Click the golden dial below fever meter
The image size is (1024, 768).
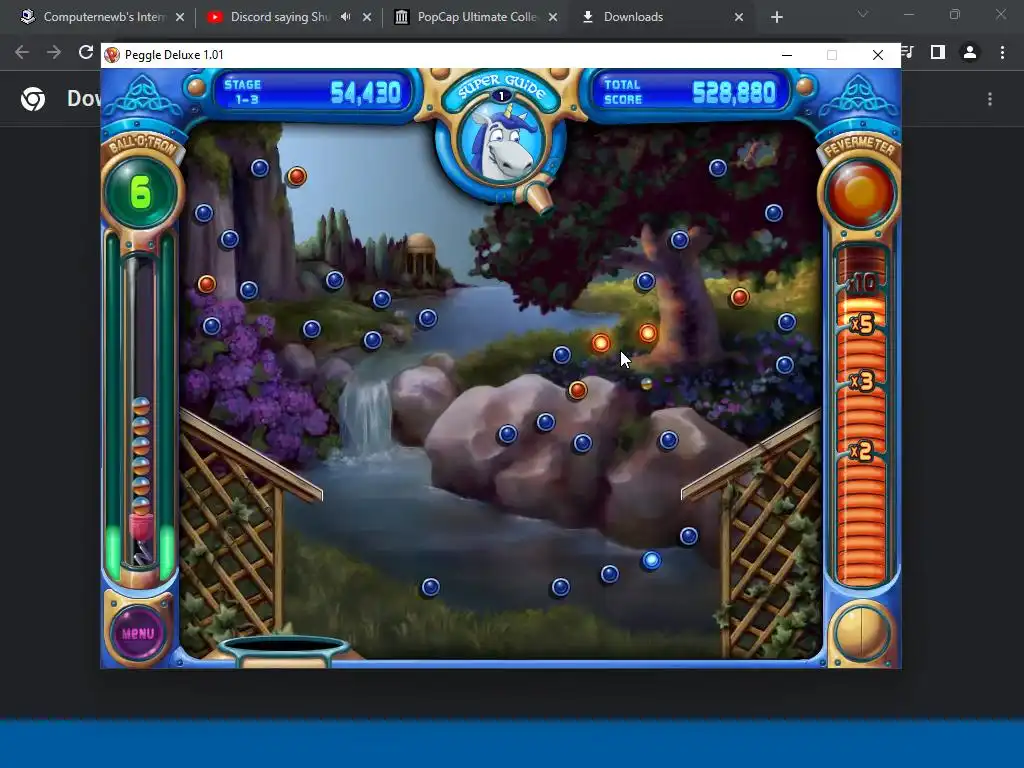(861, 633)
